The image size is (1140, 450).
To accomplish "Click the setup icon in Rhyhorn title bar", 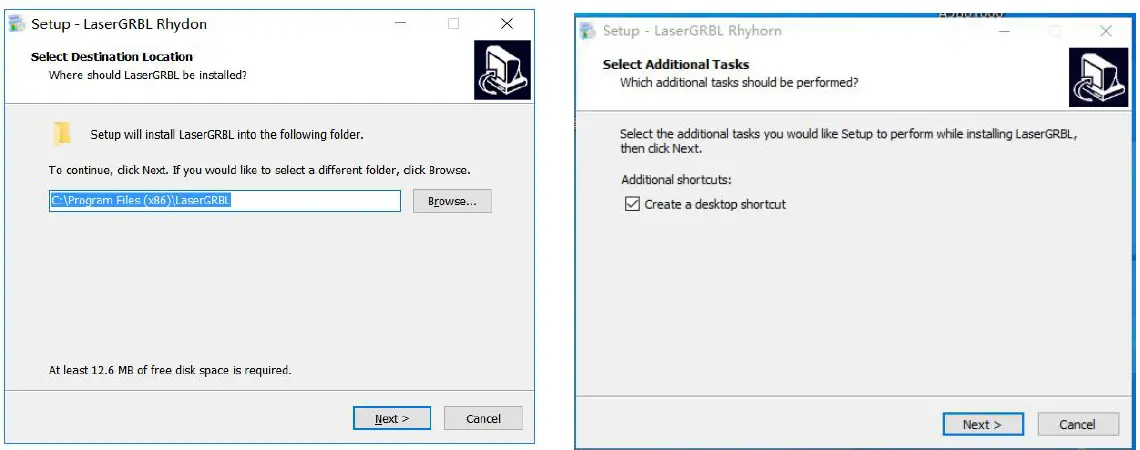I will point(588,31).
